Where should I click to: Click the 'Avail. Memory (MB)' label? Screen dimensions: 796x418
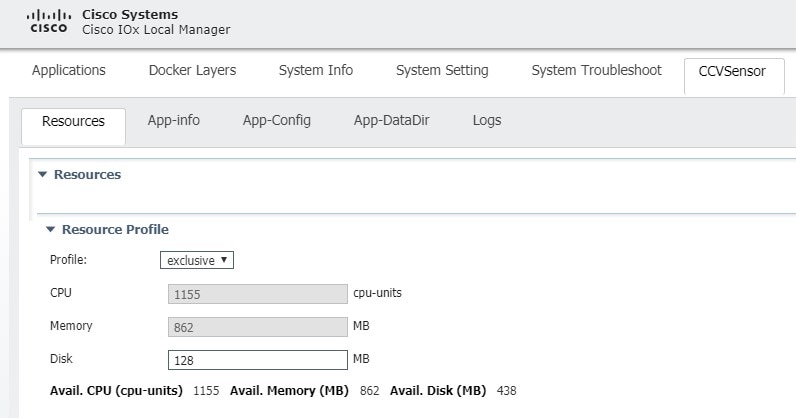tap(289, 391)
